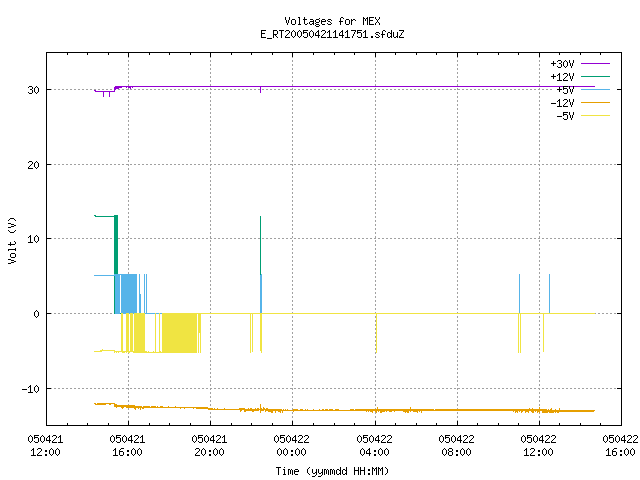Click the y-axis tick value 0
Screen dimensions: 640x480
(x=36, y=314)
